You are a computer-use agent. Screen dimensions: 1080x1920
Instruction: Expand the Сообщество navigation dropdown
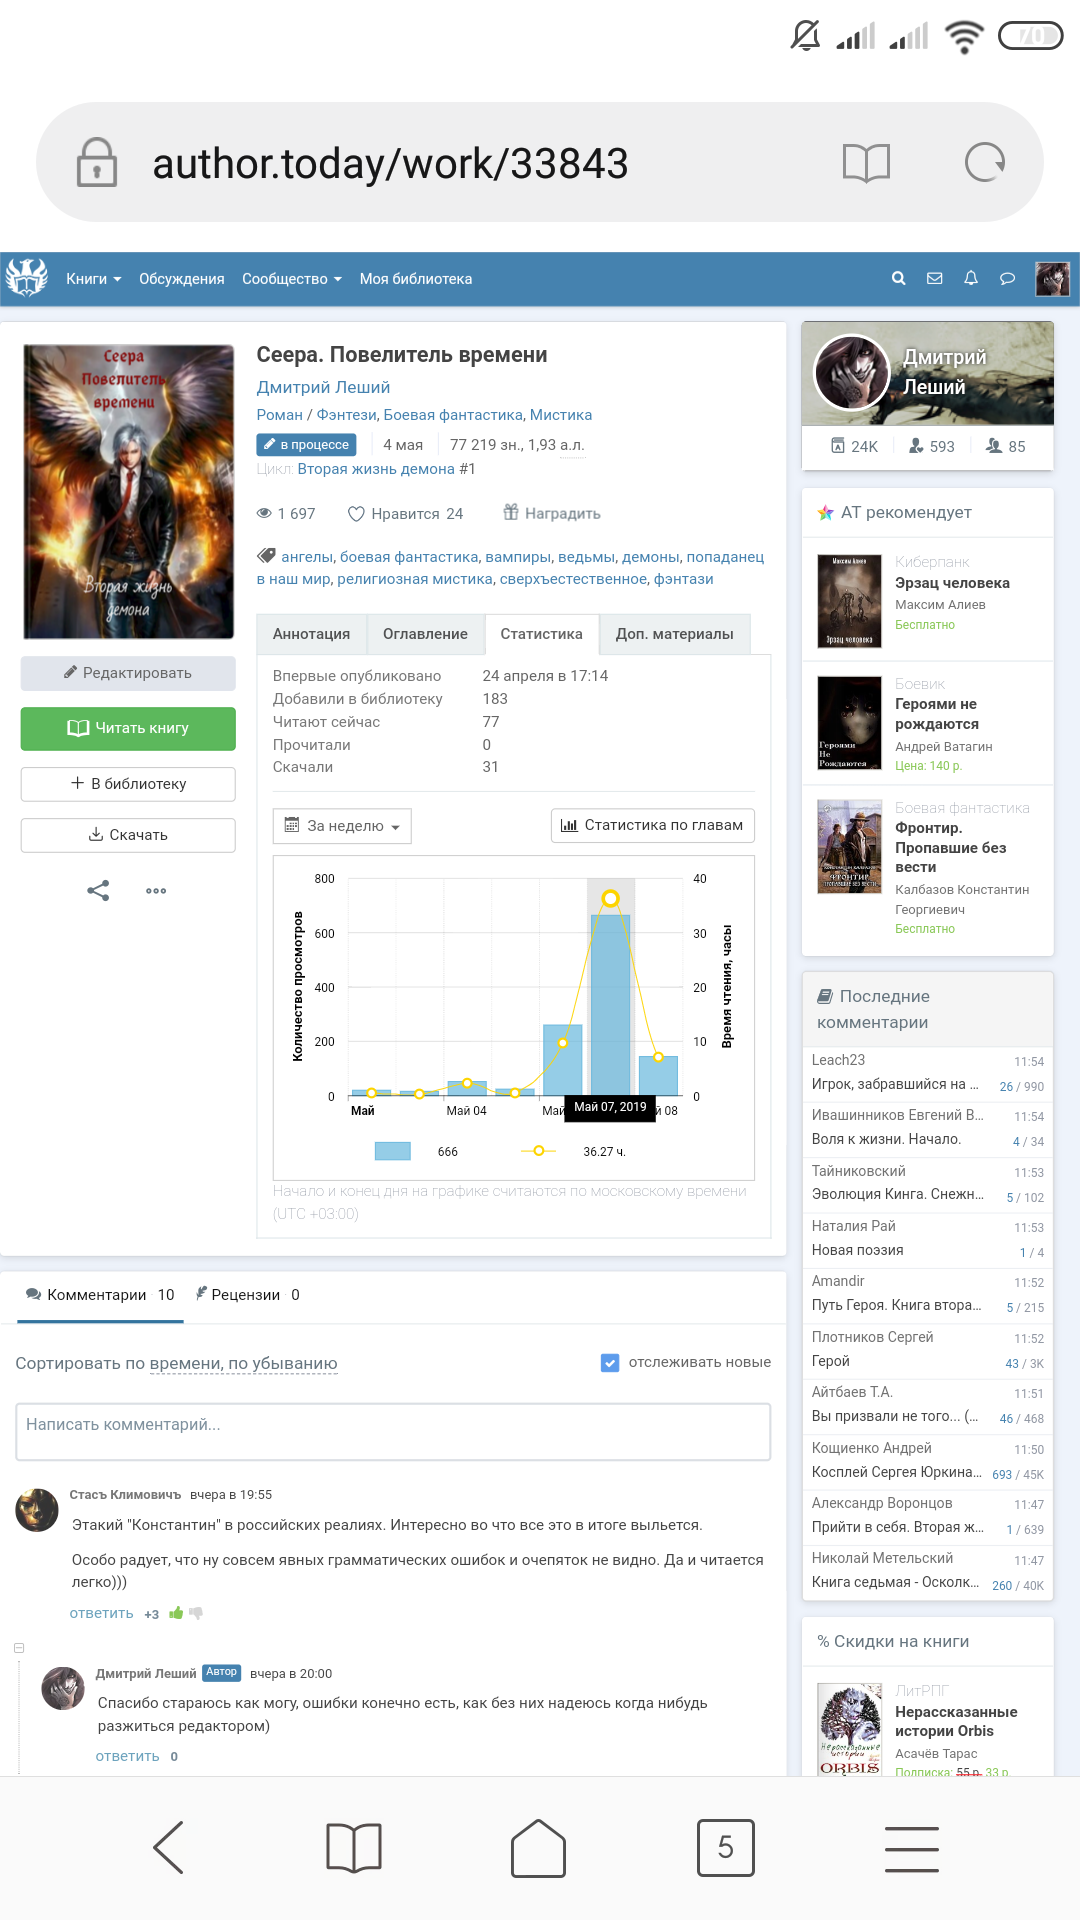point(291,279)
